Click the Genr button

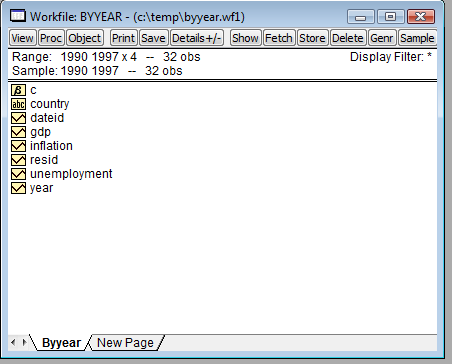click(382, 38)
